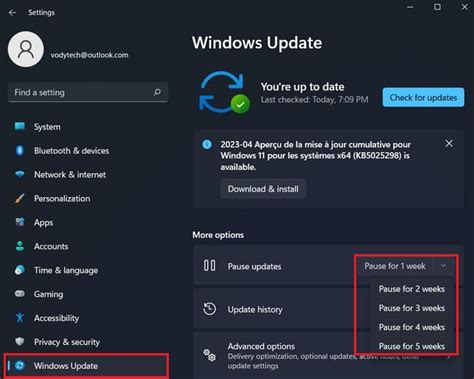Choose Pause for 5 weeks

(412, 346)
